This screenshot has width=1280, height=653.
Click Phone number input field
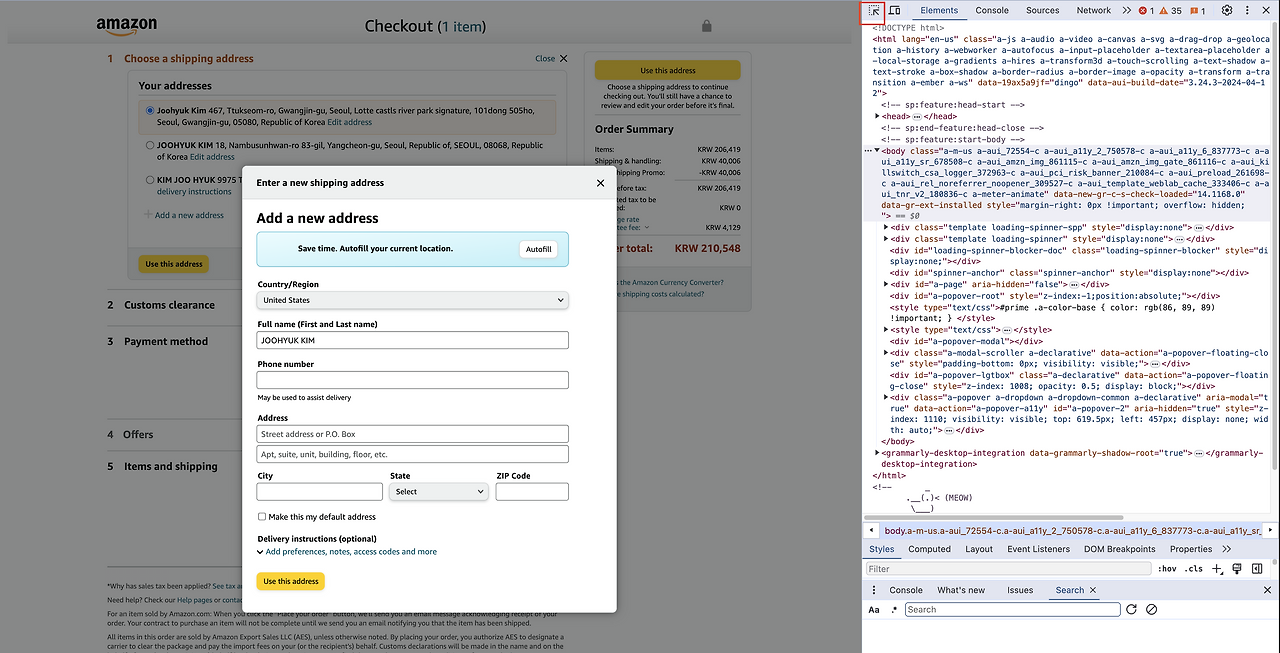click(413, 380)
